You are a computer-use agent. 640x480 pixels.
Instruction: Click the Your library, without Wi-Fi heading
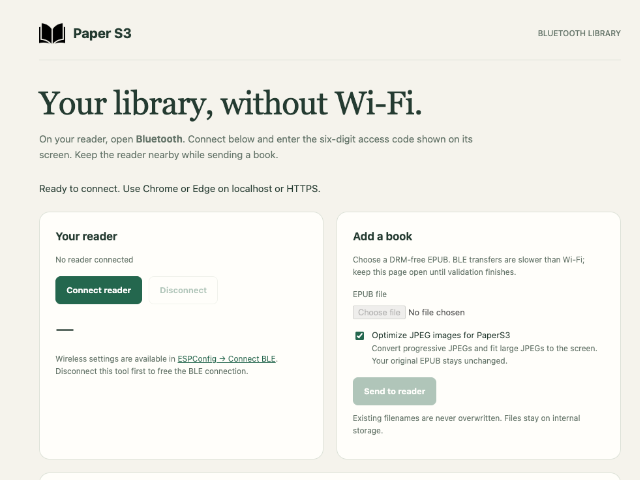point(230,104)
